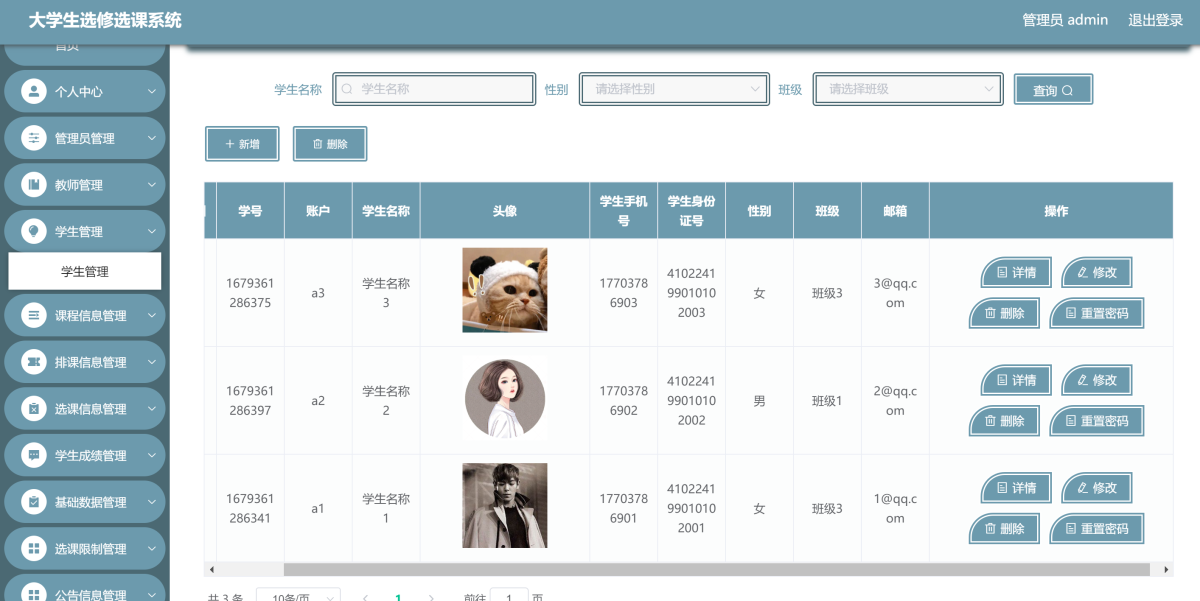Click the 课程信息管理 list icon
1200x601 pixels.
(x=34, y=316)
